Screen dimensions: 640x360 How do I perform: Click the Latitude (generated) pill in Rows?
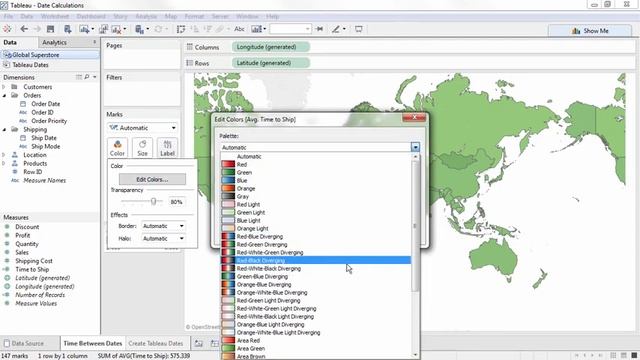click(x=271, y=63)
